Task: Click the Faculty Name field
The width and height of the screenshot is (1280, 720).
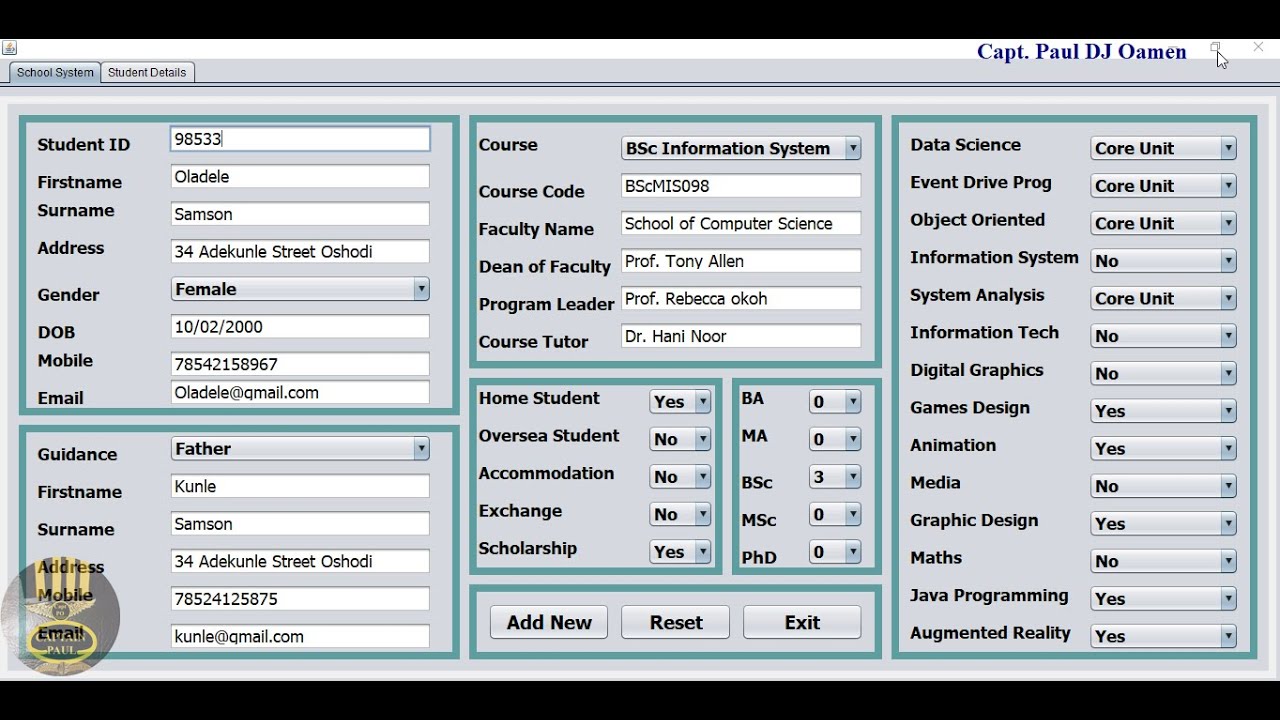Action: 741,224
